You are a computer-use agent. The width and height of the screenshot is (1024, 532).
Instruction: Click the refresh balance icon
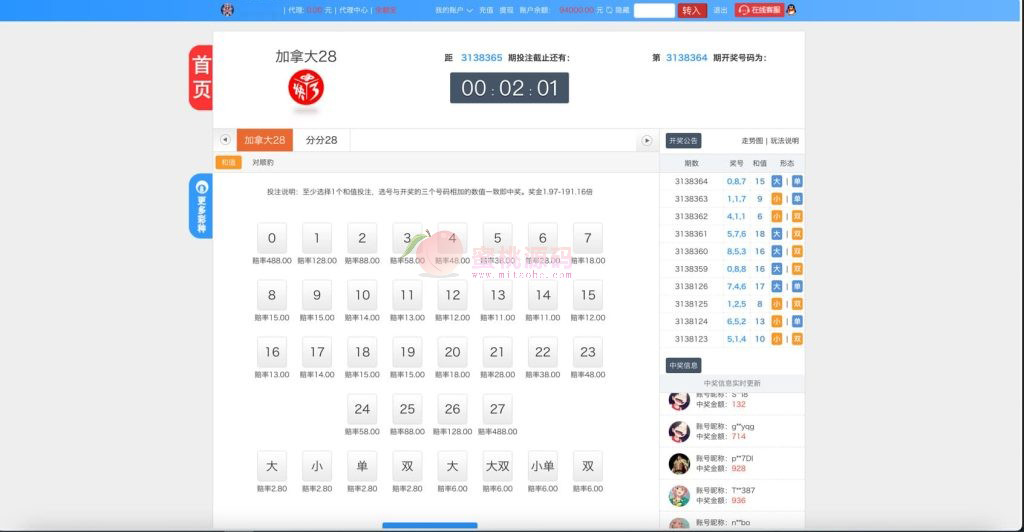pyautogui.click(x=609, y=10)
